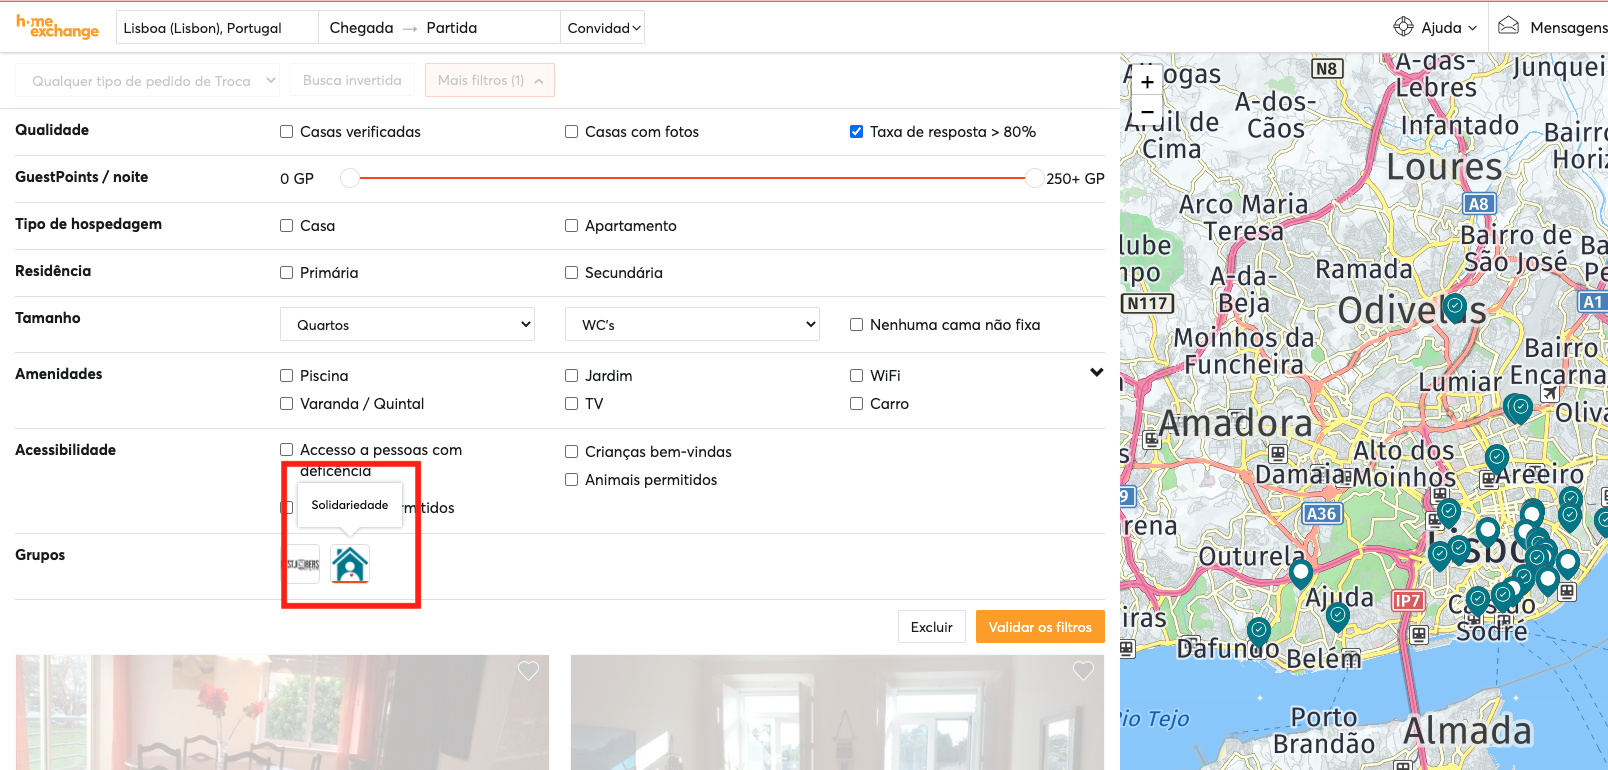Zoom in on the map
Image resolution: width=1608 pixels, height=770 pixels.
pyautogui.click(x=1147, y=82)
